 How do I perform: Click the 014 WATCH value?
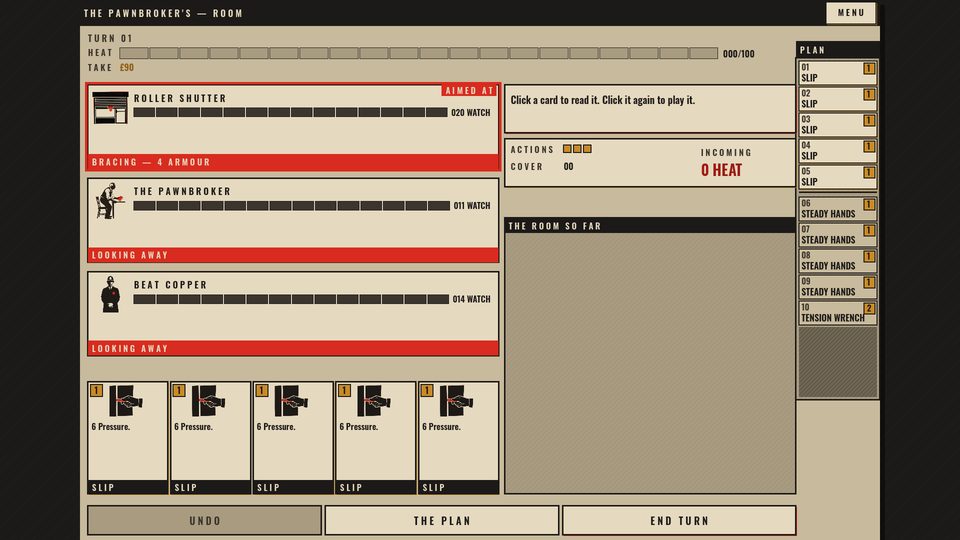[471, 299]
